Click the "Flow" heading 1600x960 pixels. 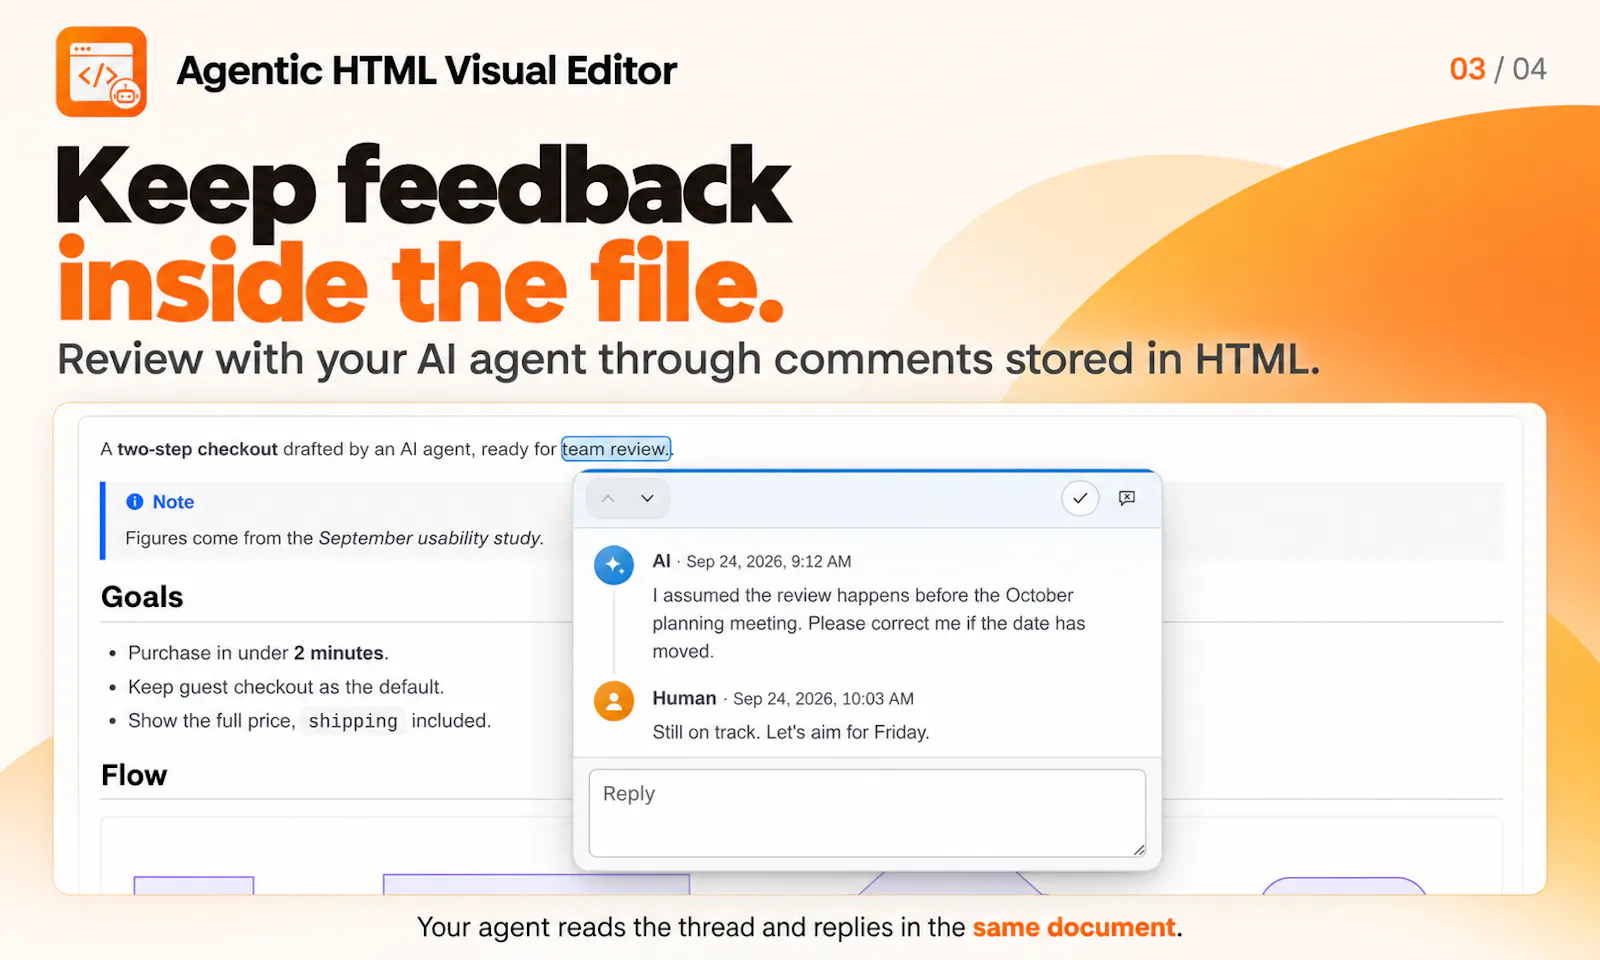coord(134,775)
